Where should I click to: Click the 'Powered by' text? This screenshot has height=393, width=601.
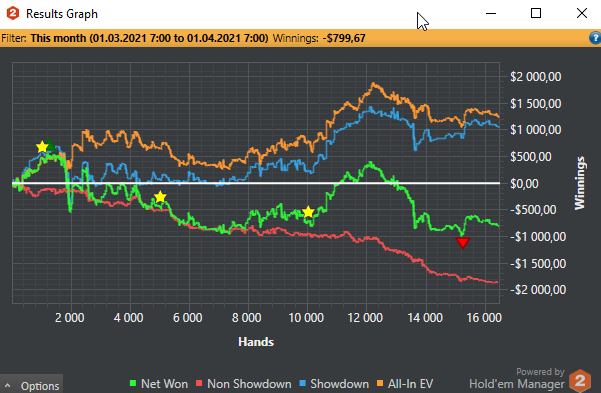[x=540, y=372]
